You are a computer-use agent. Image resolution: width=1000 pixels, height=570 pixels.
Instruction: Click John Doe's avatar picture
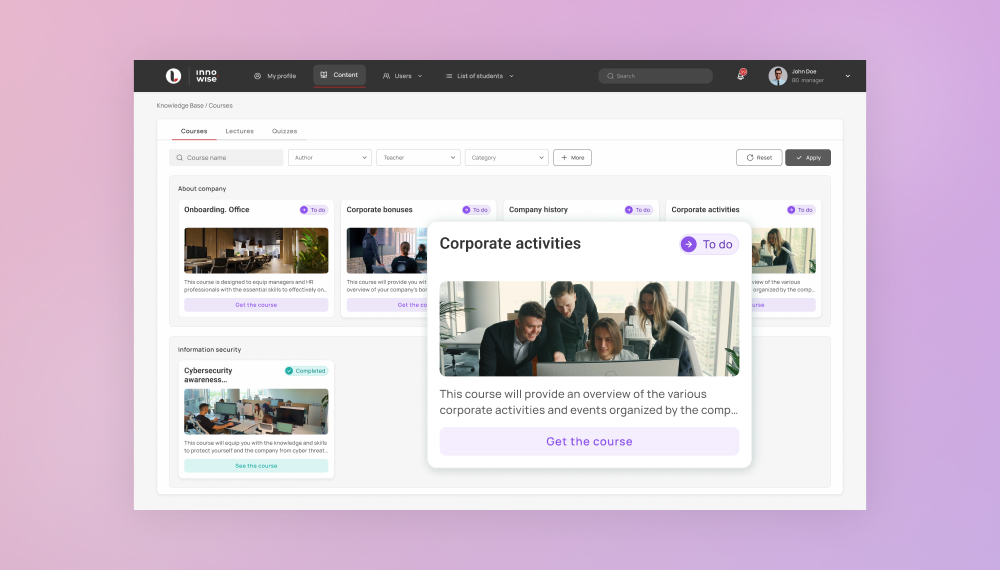[x=777, y=76]
